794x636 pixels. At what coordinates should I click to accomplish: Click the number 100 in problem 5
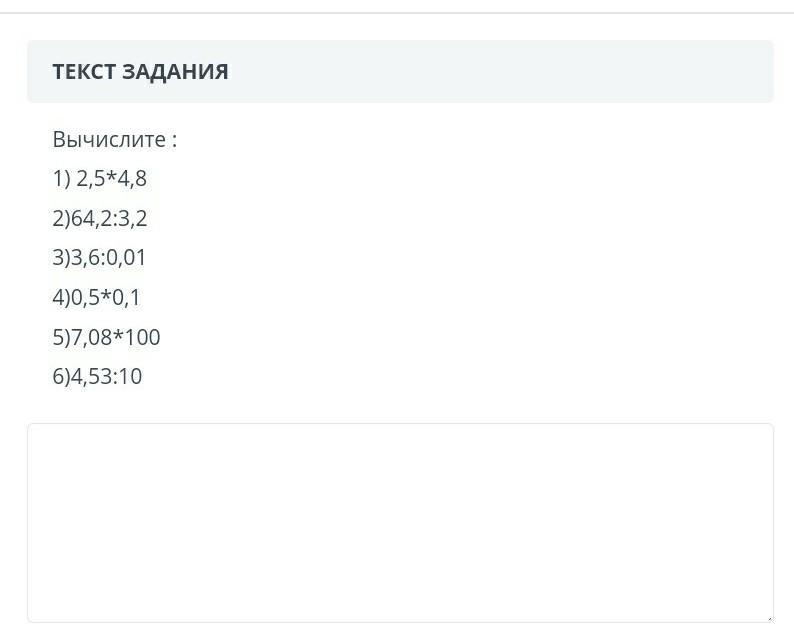[x=142, y=337]
